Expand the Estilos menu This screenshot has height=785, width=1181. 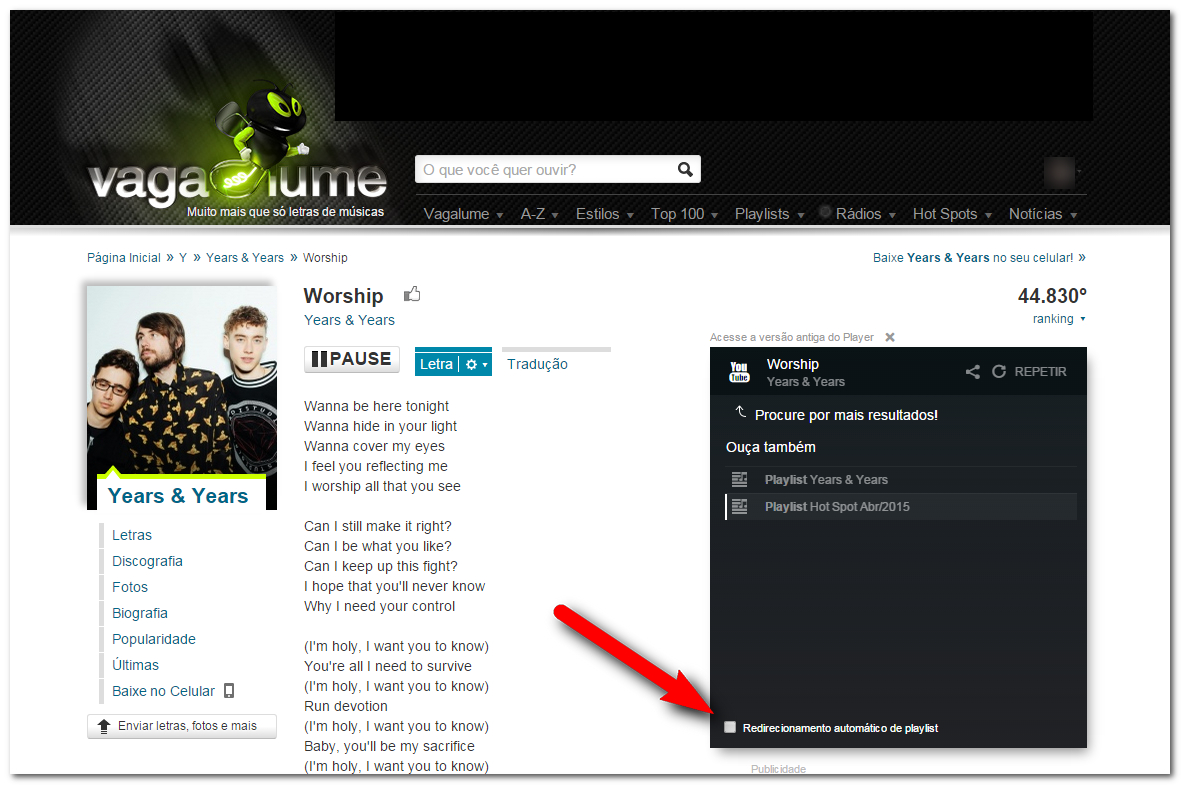[x=605, y=214]
